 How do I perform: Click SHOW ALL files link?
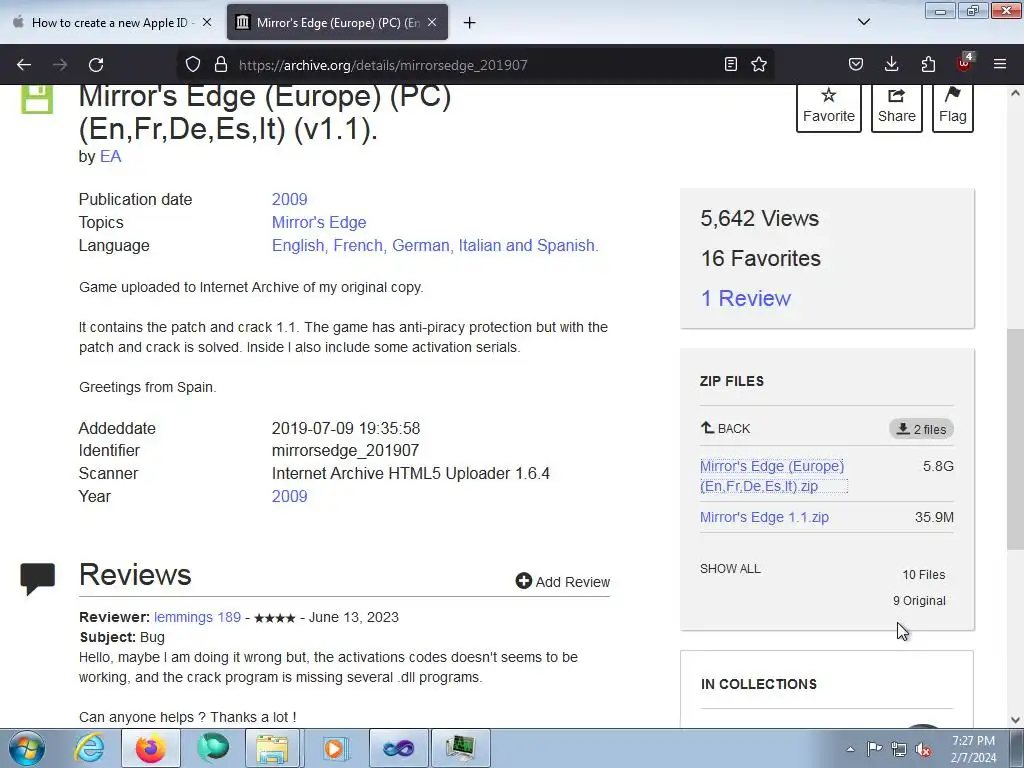tap(730, 569)
